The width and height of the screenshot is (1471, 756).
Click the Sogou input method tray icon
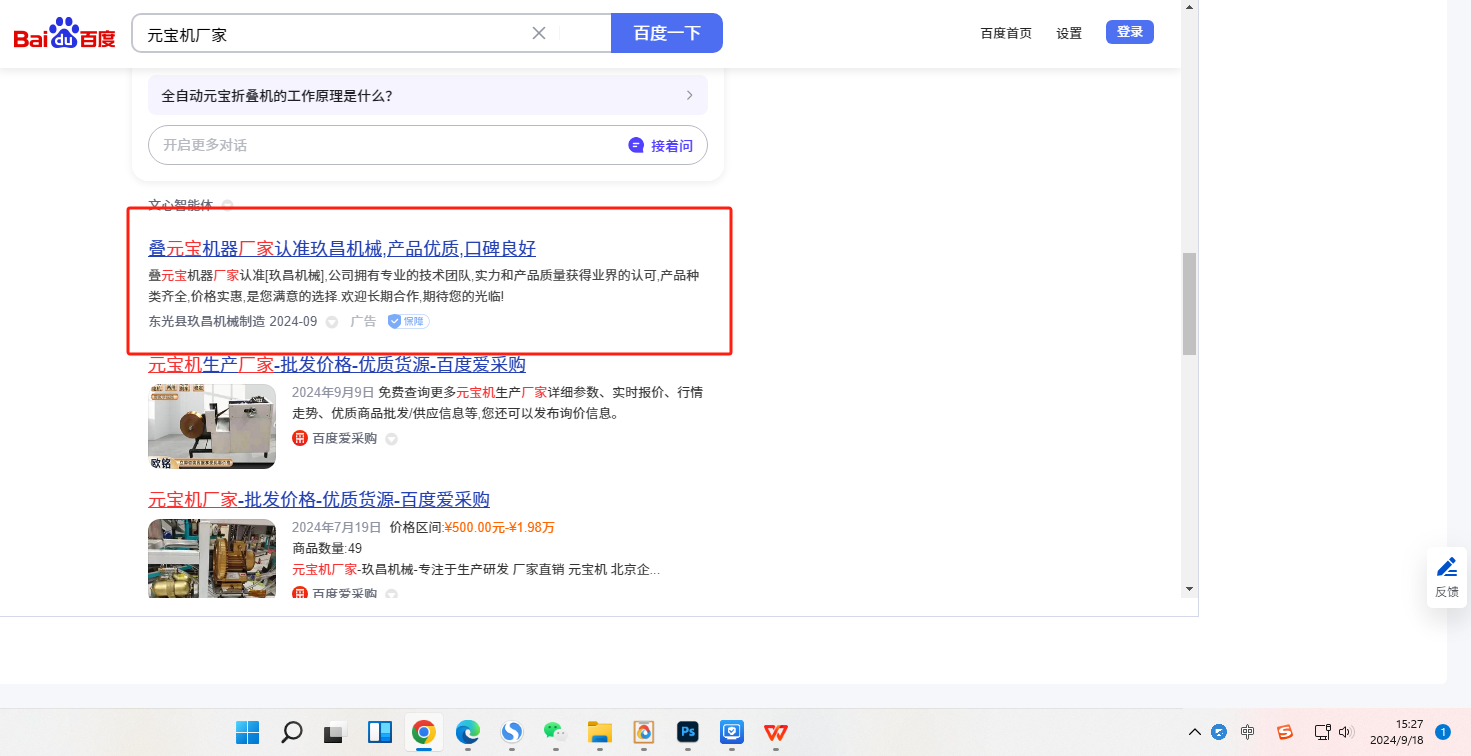click(1284, 732)
